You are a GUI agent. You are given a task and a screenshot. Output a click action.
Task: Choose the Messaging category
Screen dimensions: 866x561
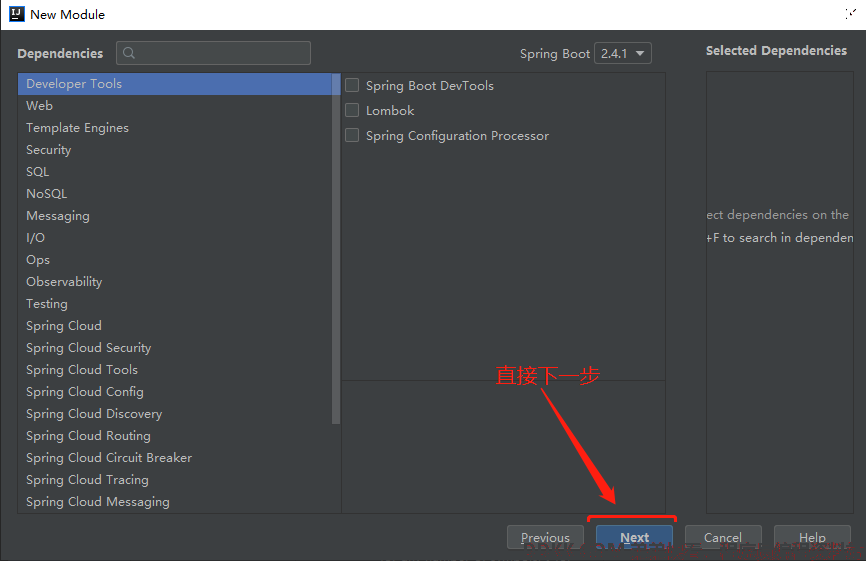coord(175,216)
